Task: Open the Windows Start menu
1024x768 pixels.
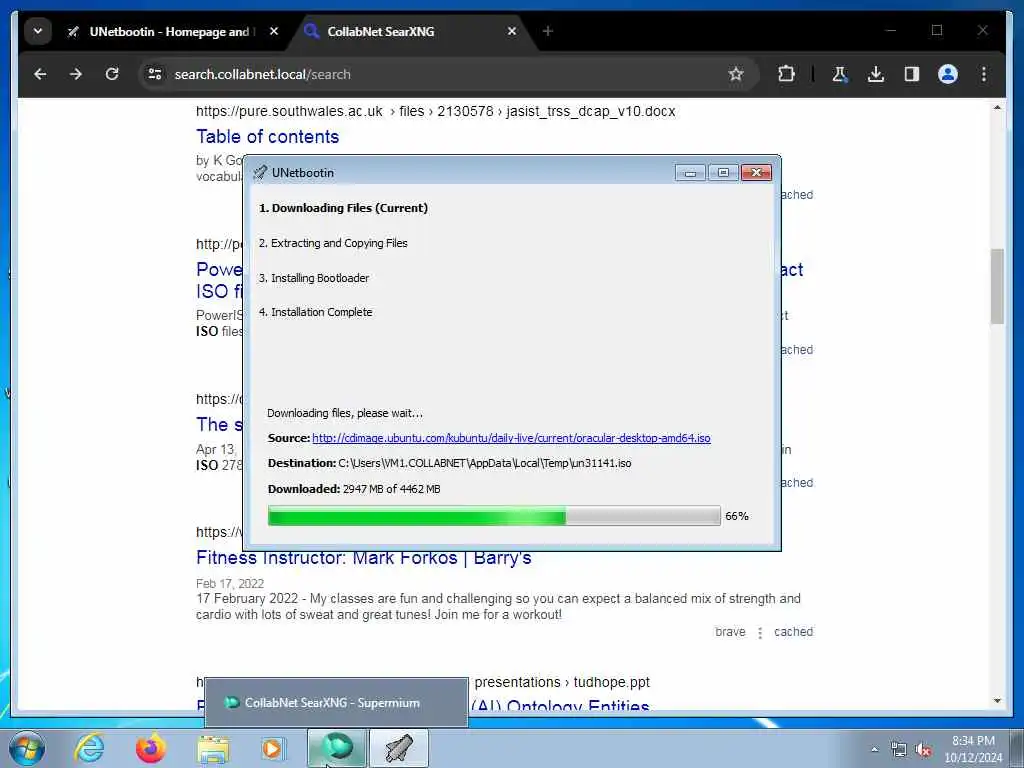Action: pos(27,748)
